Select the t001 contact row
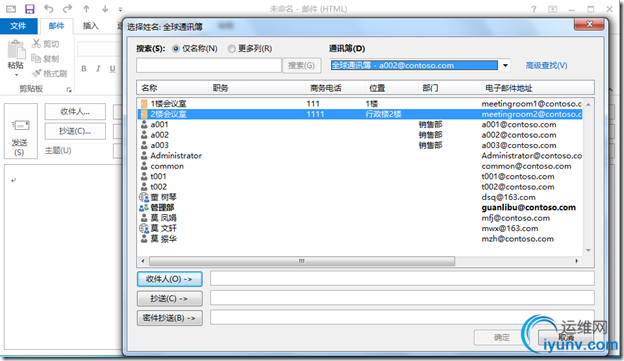The image size is (624, 361). pyautogui.click(x=360, y=176)
